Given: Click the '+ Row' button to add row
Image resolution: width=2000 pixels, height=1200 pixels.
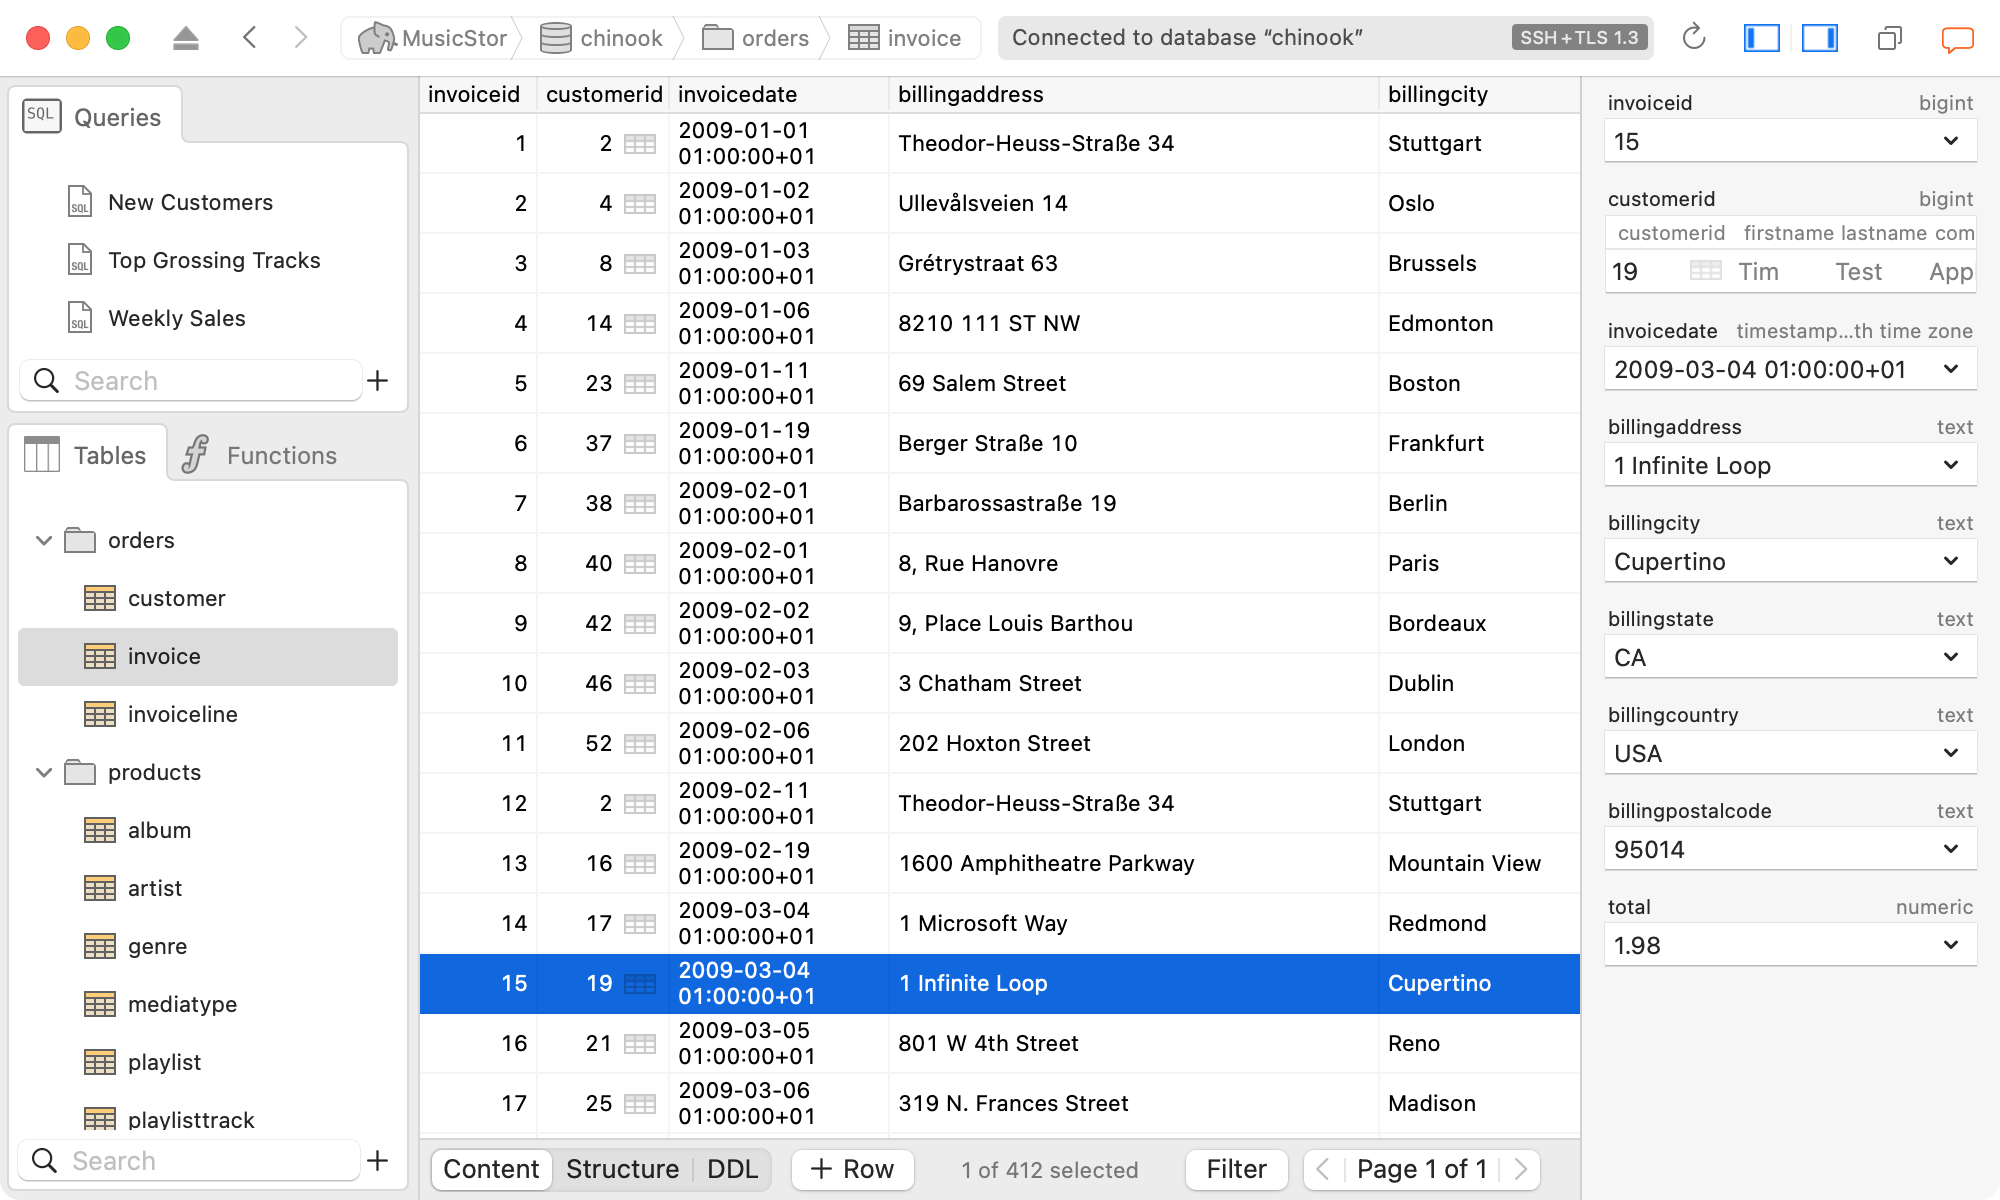Looking at the screenshot, I should [x=853, y=1169].
